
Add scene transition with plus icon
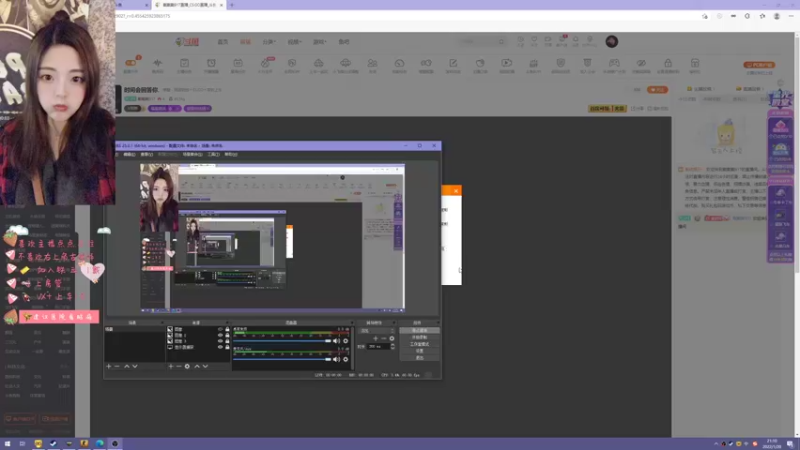point(376,338)
